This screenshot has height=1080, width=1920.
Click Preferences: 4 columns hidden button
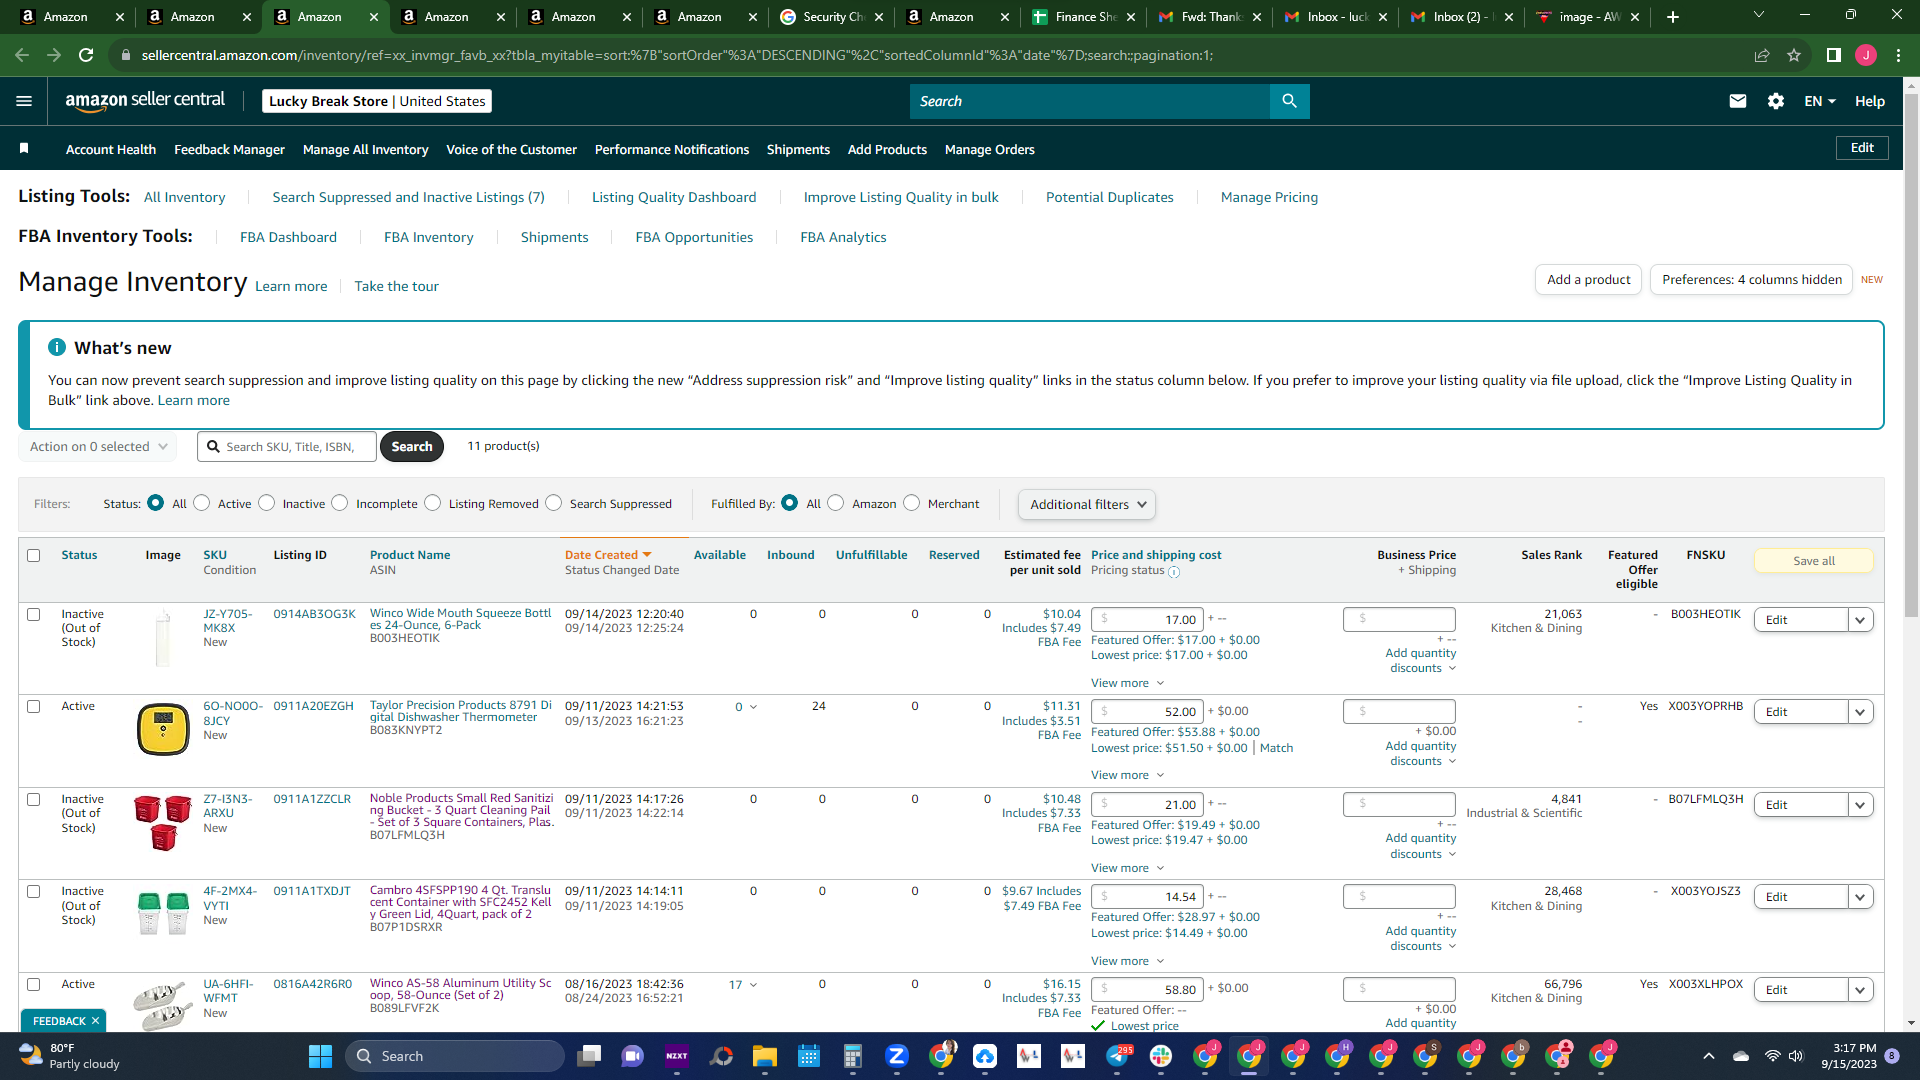(1751, 279)
